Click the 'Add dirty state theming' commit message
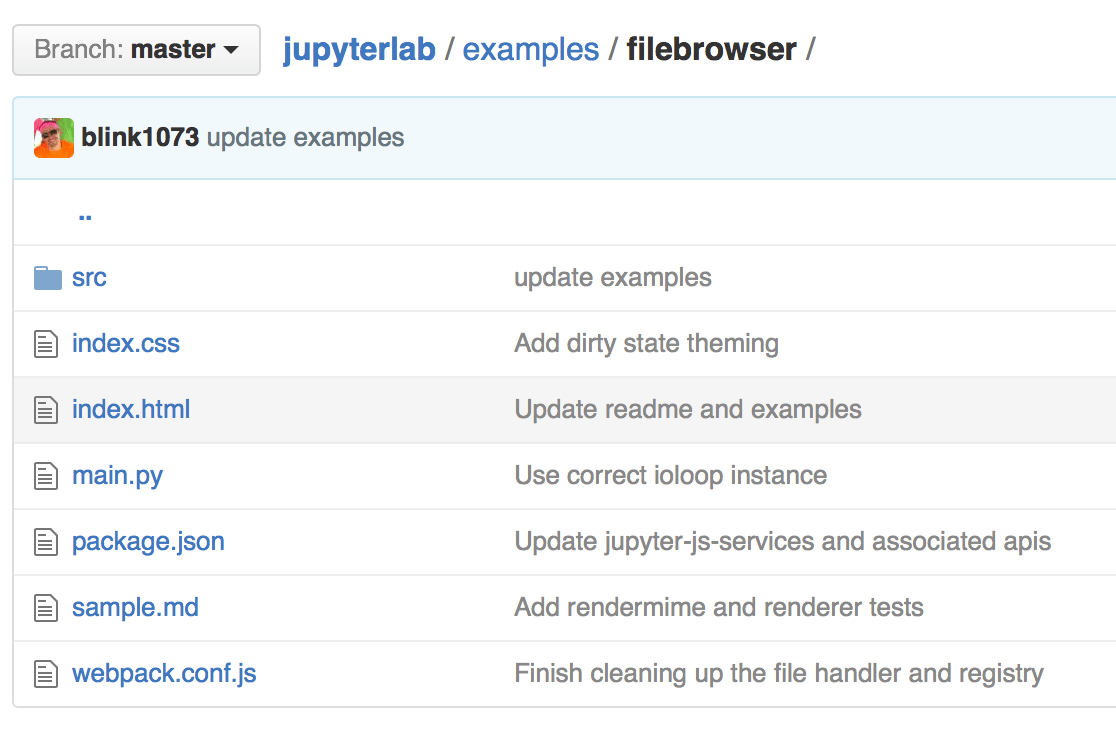Image resolution: width=1116 pixels, height=740 pixels. (646, 343)
